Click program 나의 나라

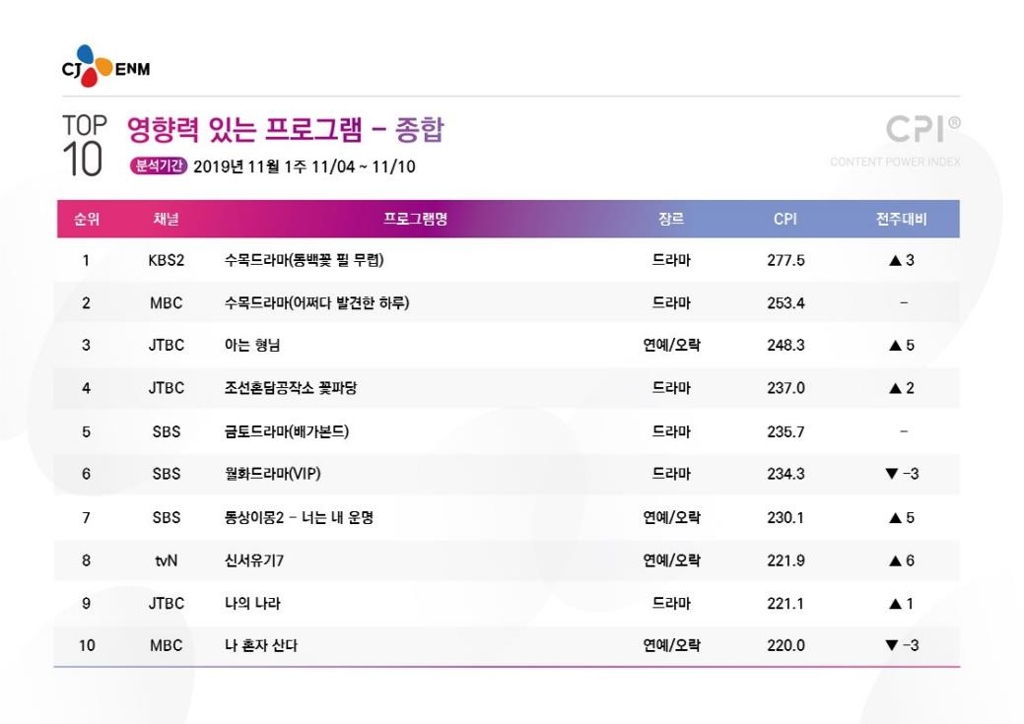tap(252, 603)
